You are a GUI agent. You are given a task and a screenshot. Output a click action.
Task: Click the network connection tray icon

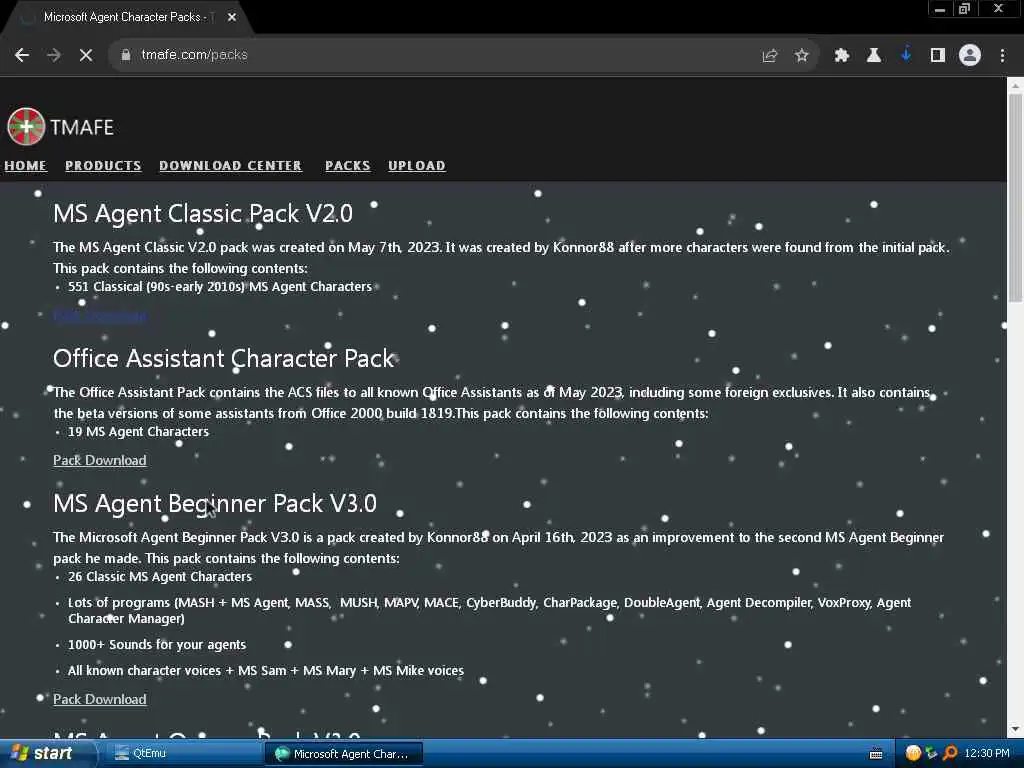931,754
